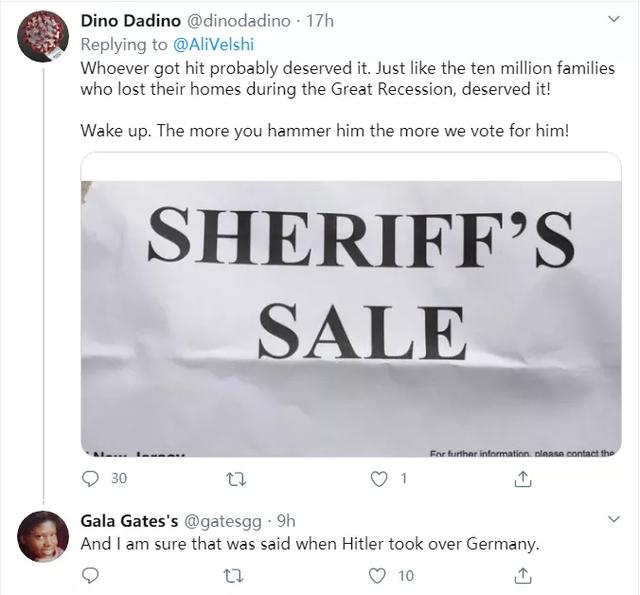Like Dino Dadino's tweet
Viewport: 640px width, 595px height.
(x=380, y=479)
